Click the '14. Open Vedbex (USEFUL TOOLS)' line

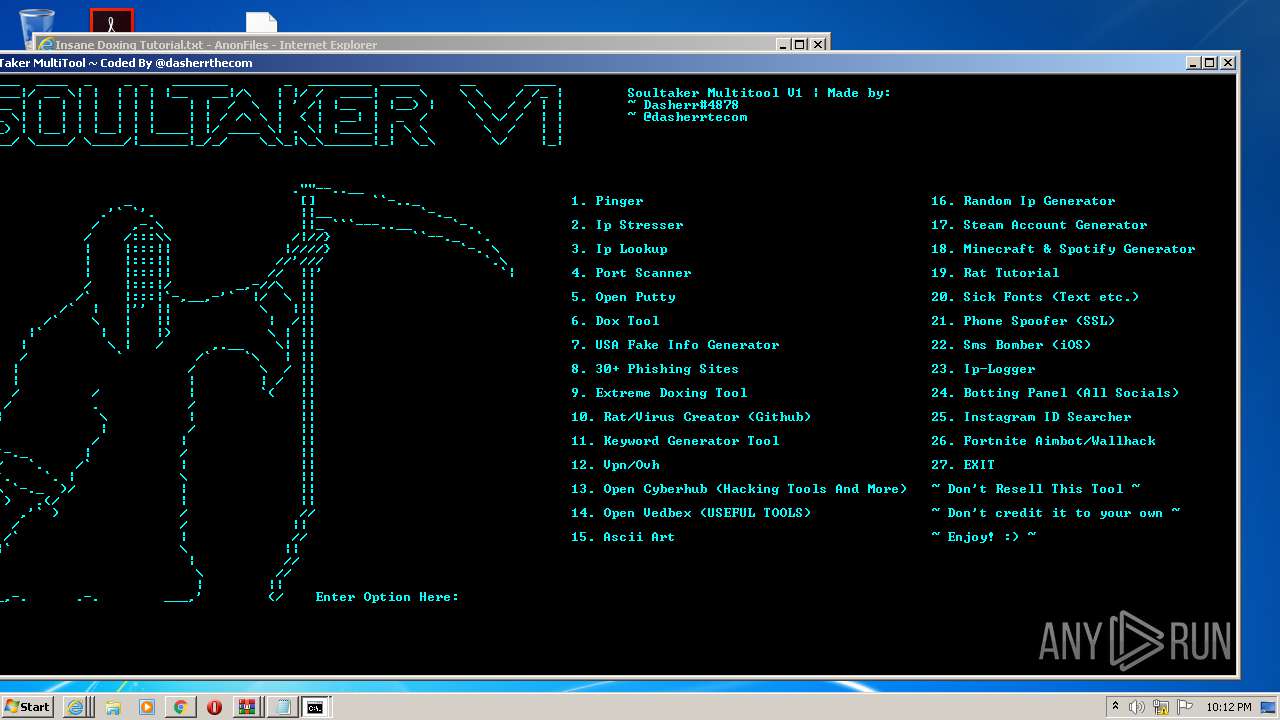pos(691,513)
